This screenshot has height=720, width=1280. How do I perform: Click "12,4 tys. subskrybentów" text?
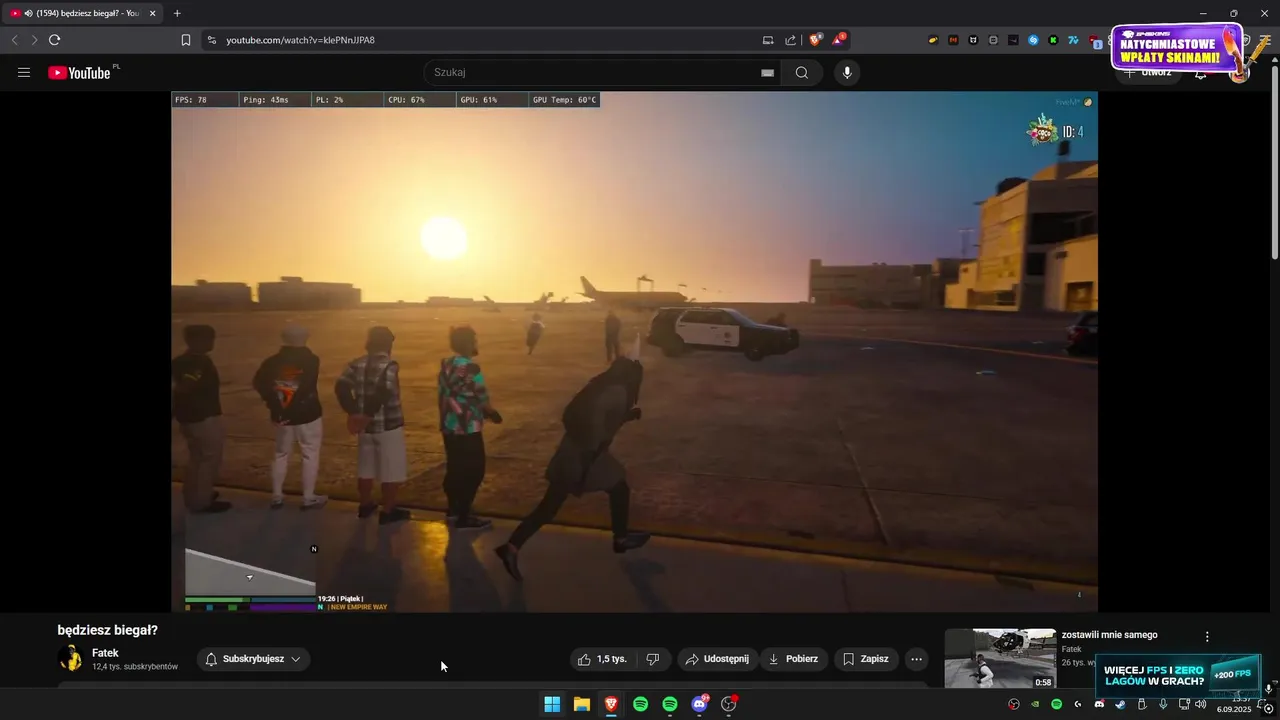(x=135, y=666)
